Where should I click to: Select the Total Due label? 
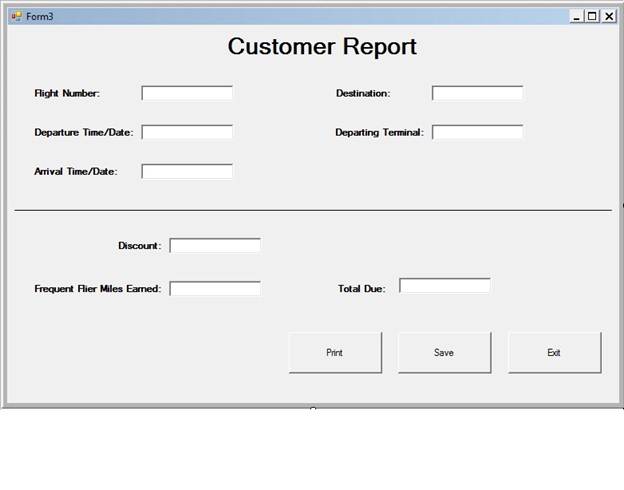tap(361, 289)
